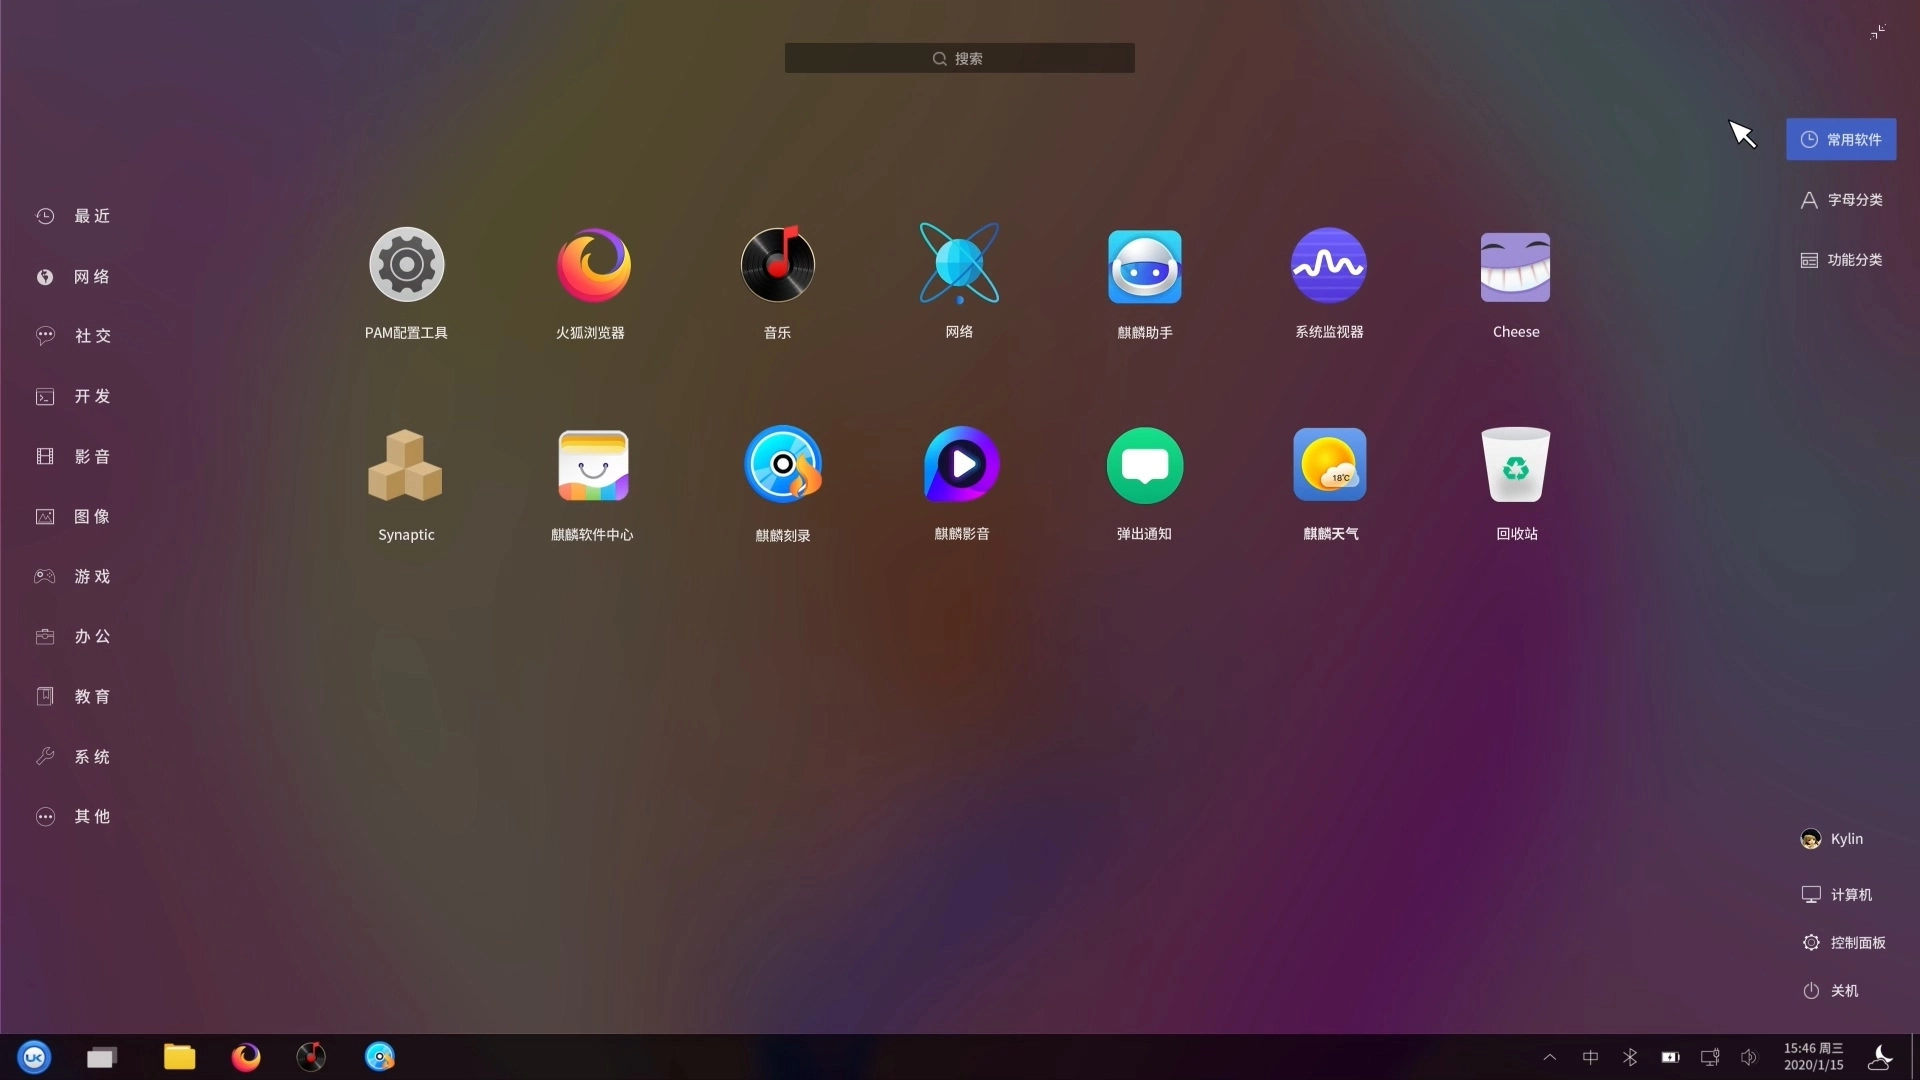Screen dimensions: 1920x1080
Task: Open the 麒麟天气 weather app
Action: [1329, 466]
